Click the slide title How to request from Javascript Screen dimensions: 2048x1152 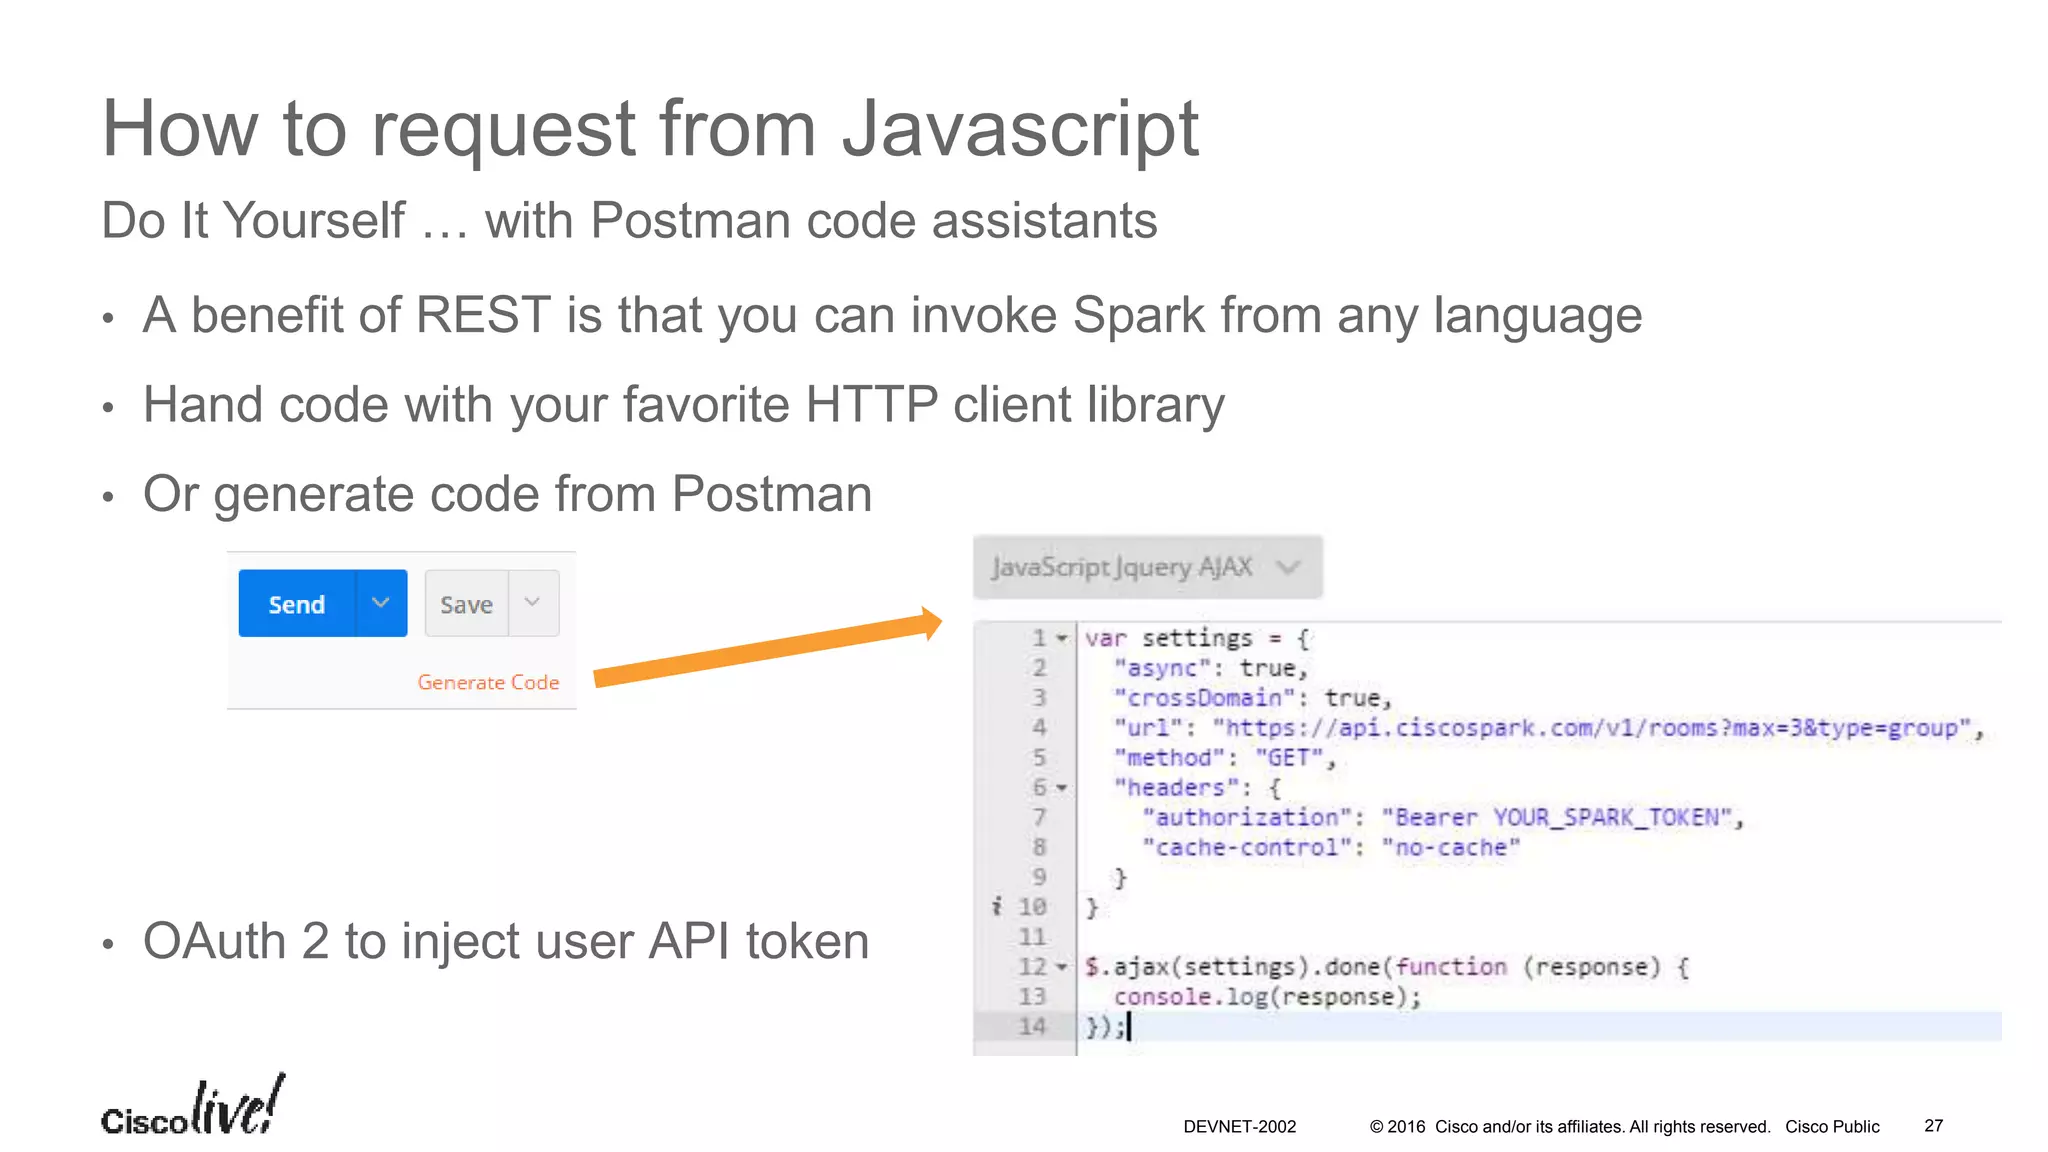click(x=650, y=128)
